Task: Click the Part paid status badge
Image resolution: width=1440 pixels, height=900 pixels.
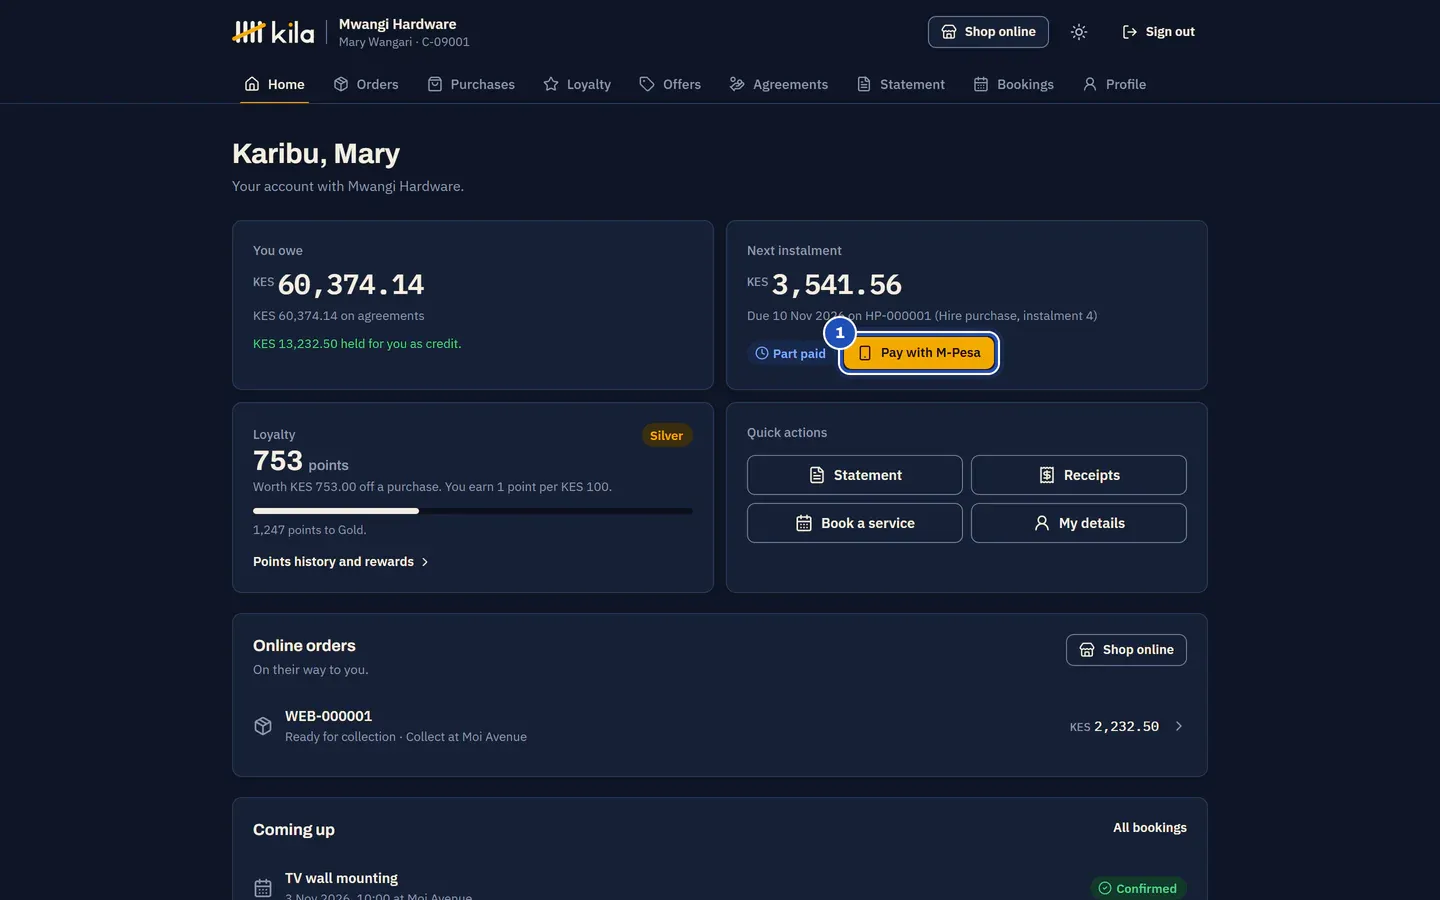Action: 790,353
